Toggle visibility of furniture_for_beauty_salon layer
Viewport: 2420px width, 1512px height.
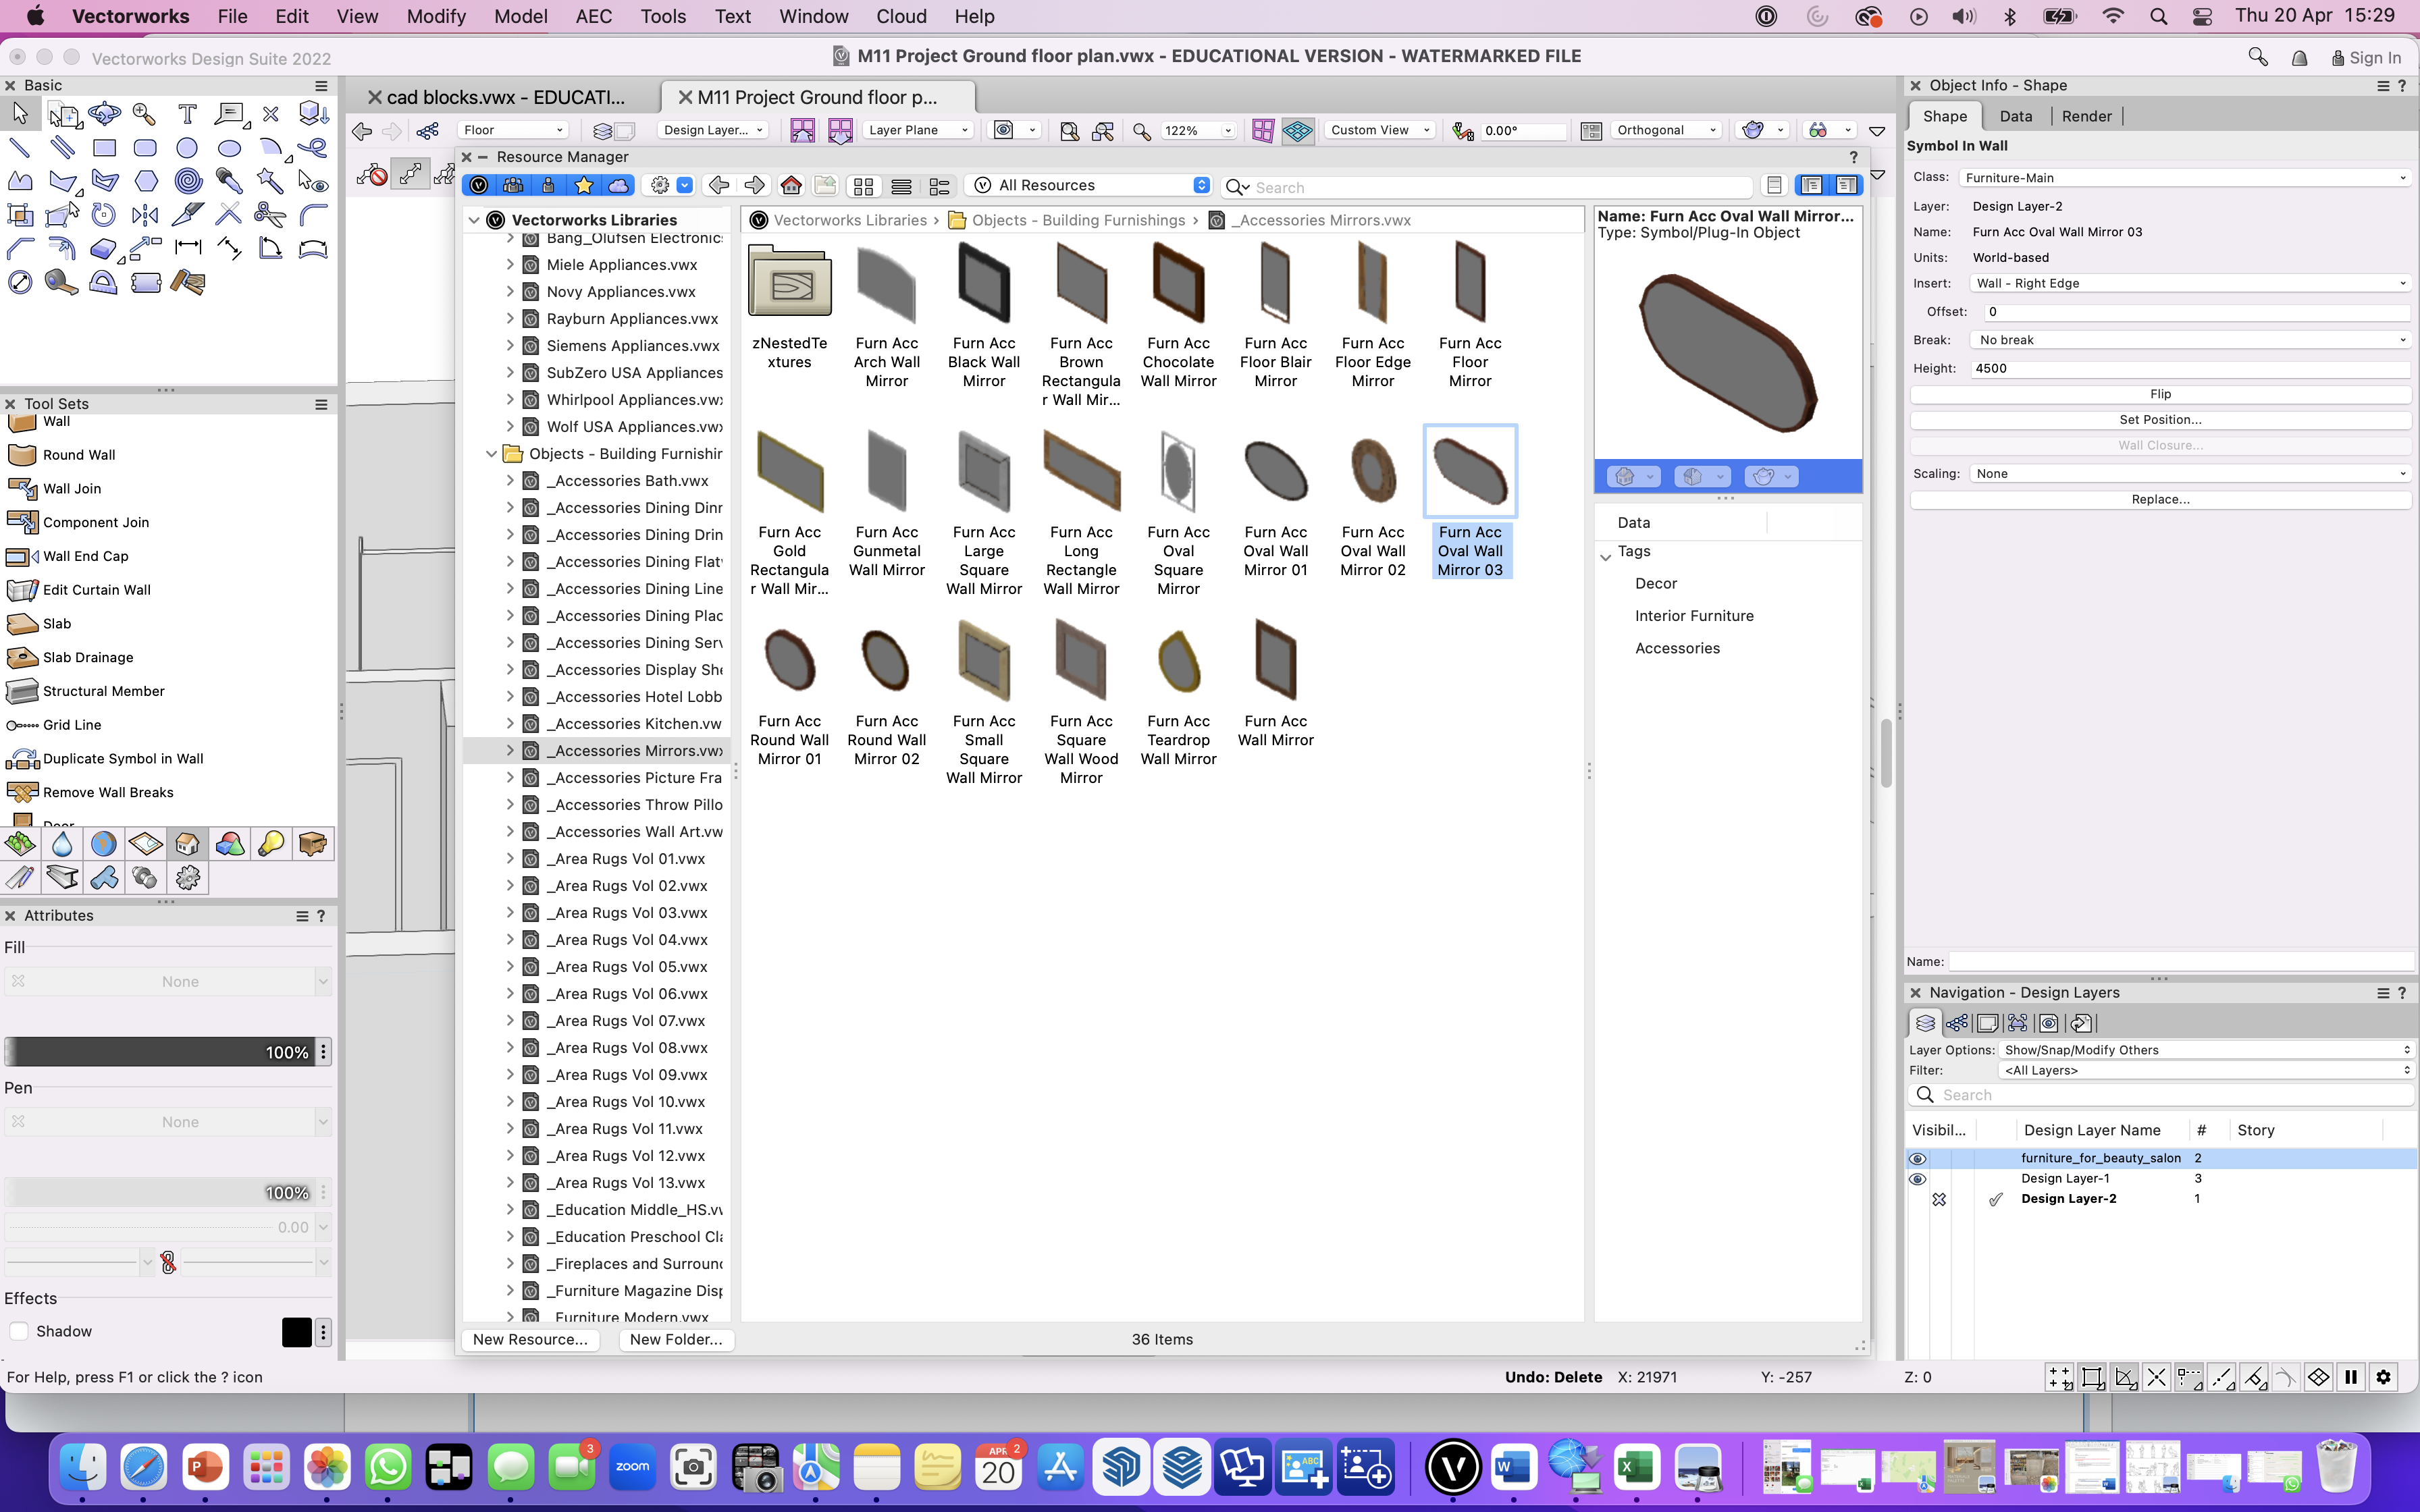1917,1158
